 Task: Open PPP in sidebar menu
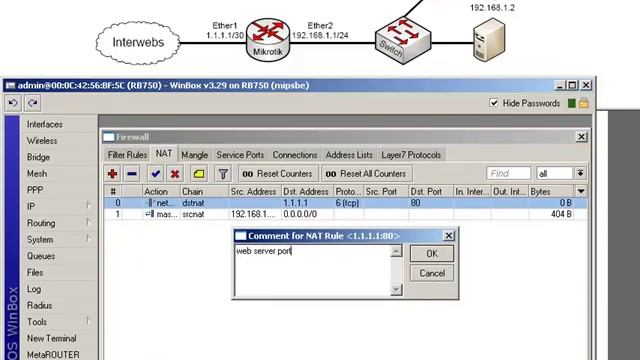click(35, 190)
